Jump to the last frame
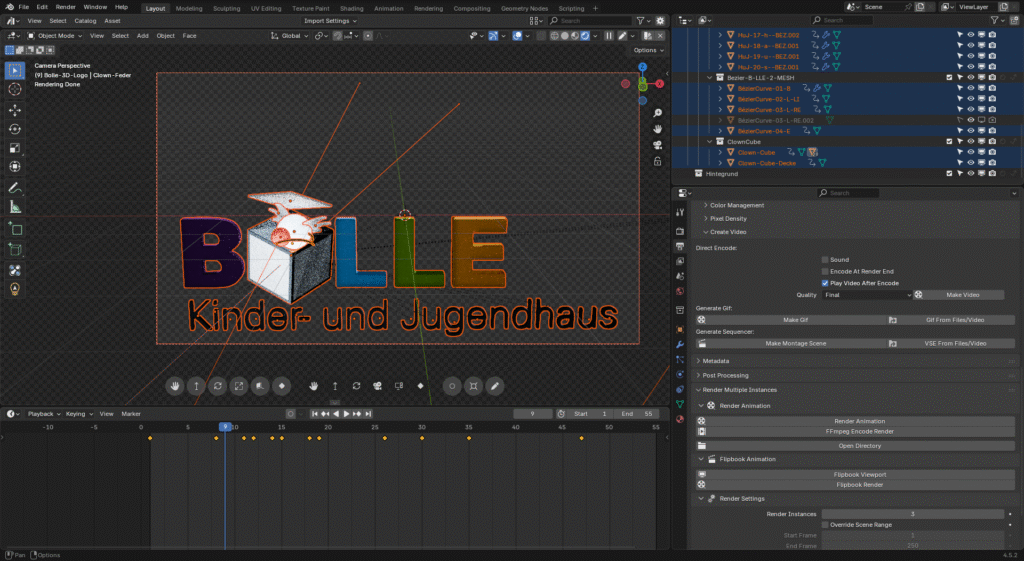This screenshot has height=561, width=1024. point(368,413)
